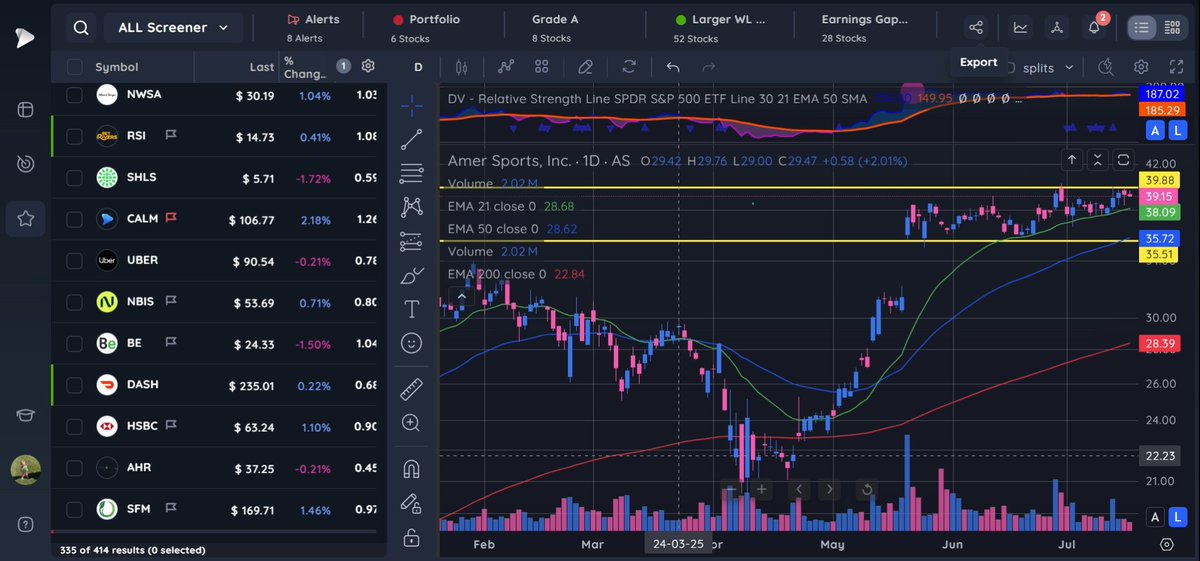The width and height of the screenshot is (1200, 561).
Task: Maximize chart pane button
Action: (x=1124, y=159)
